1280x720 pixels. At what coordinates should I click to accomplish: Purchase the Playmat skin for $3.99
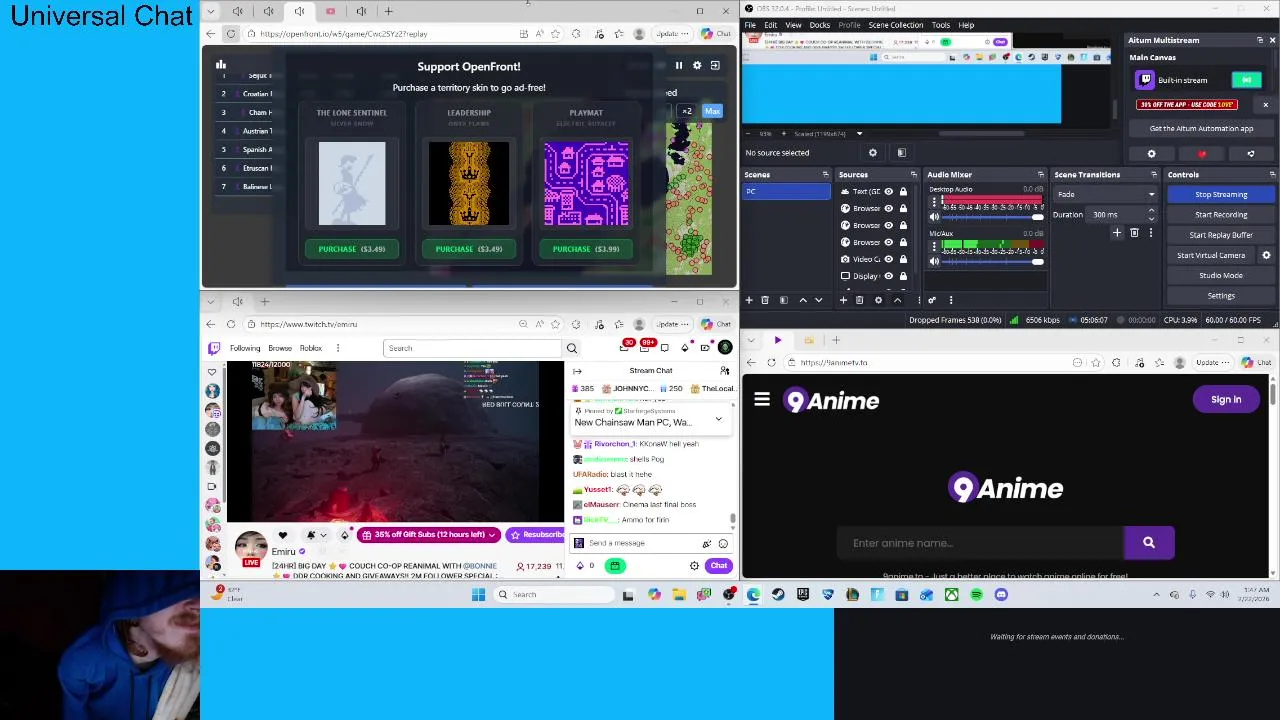click(586, 249)
